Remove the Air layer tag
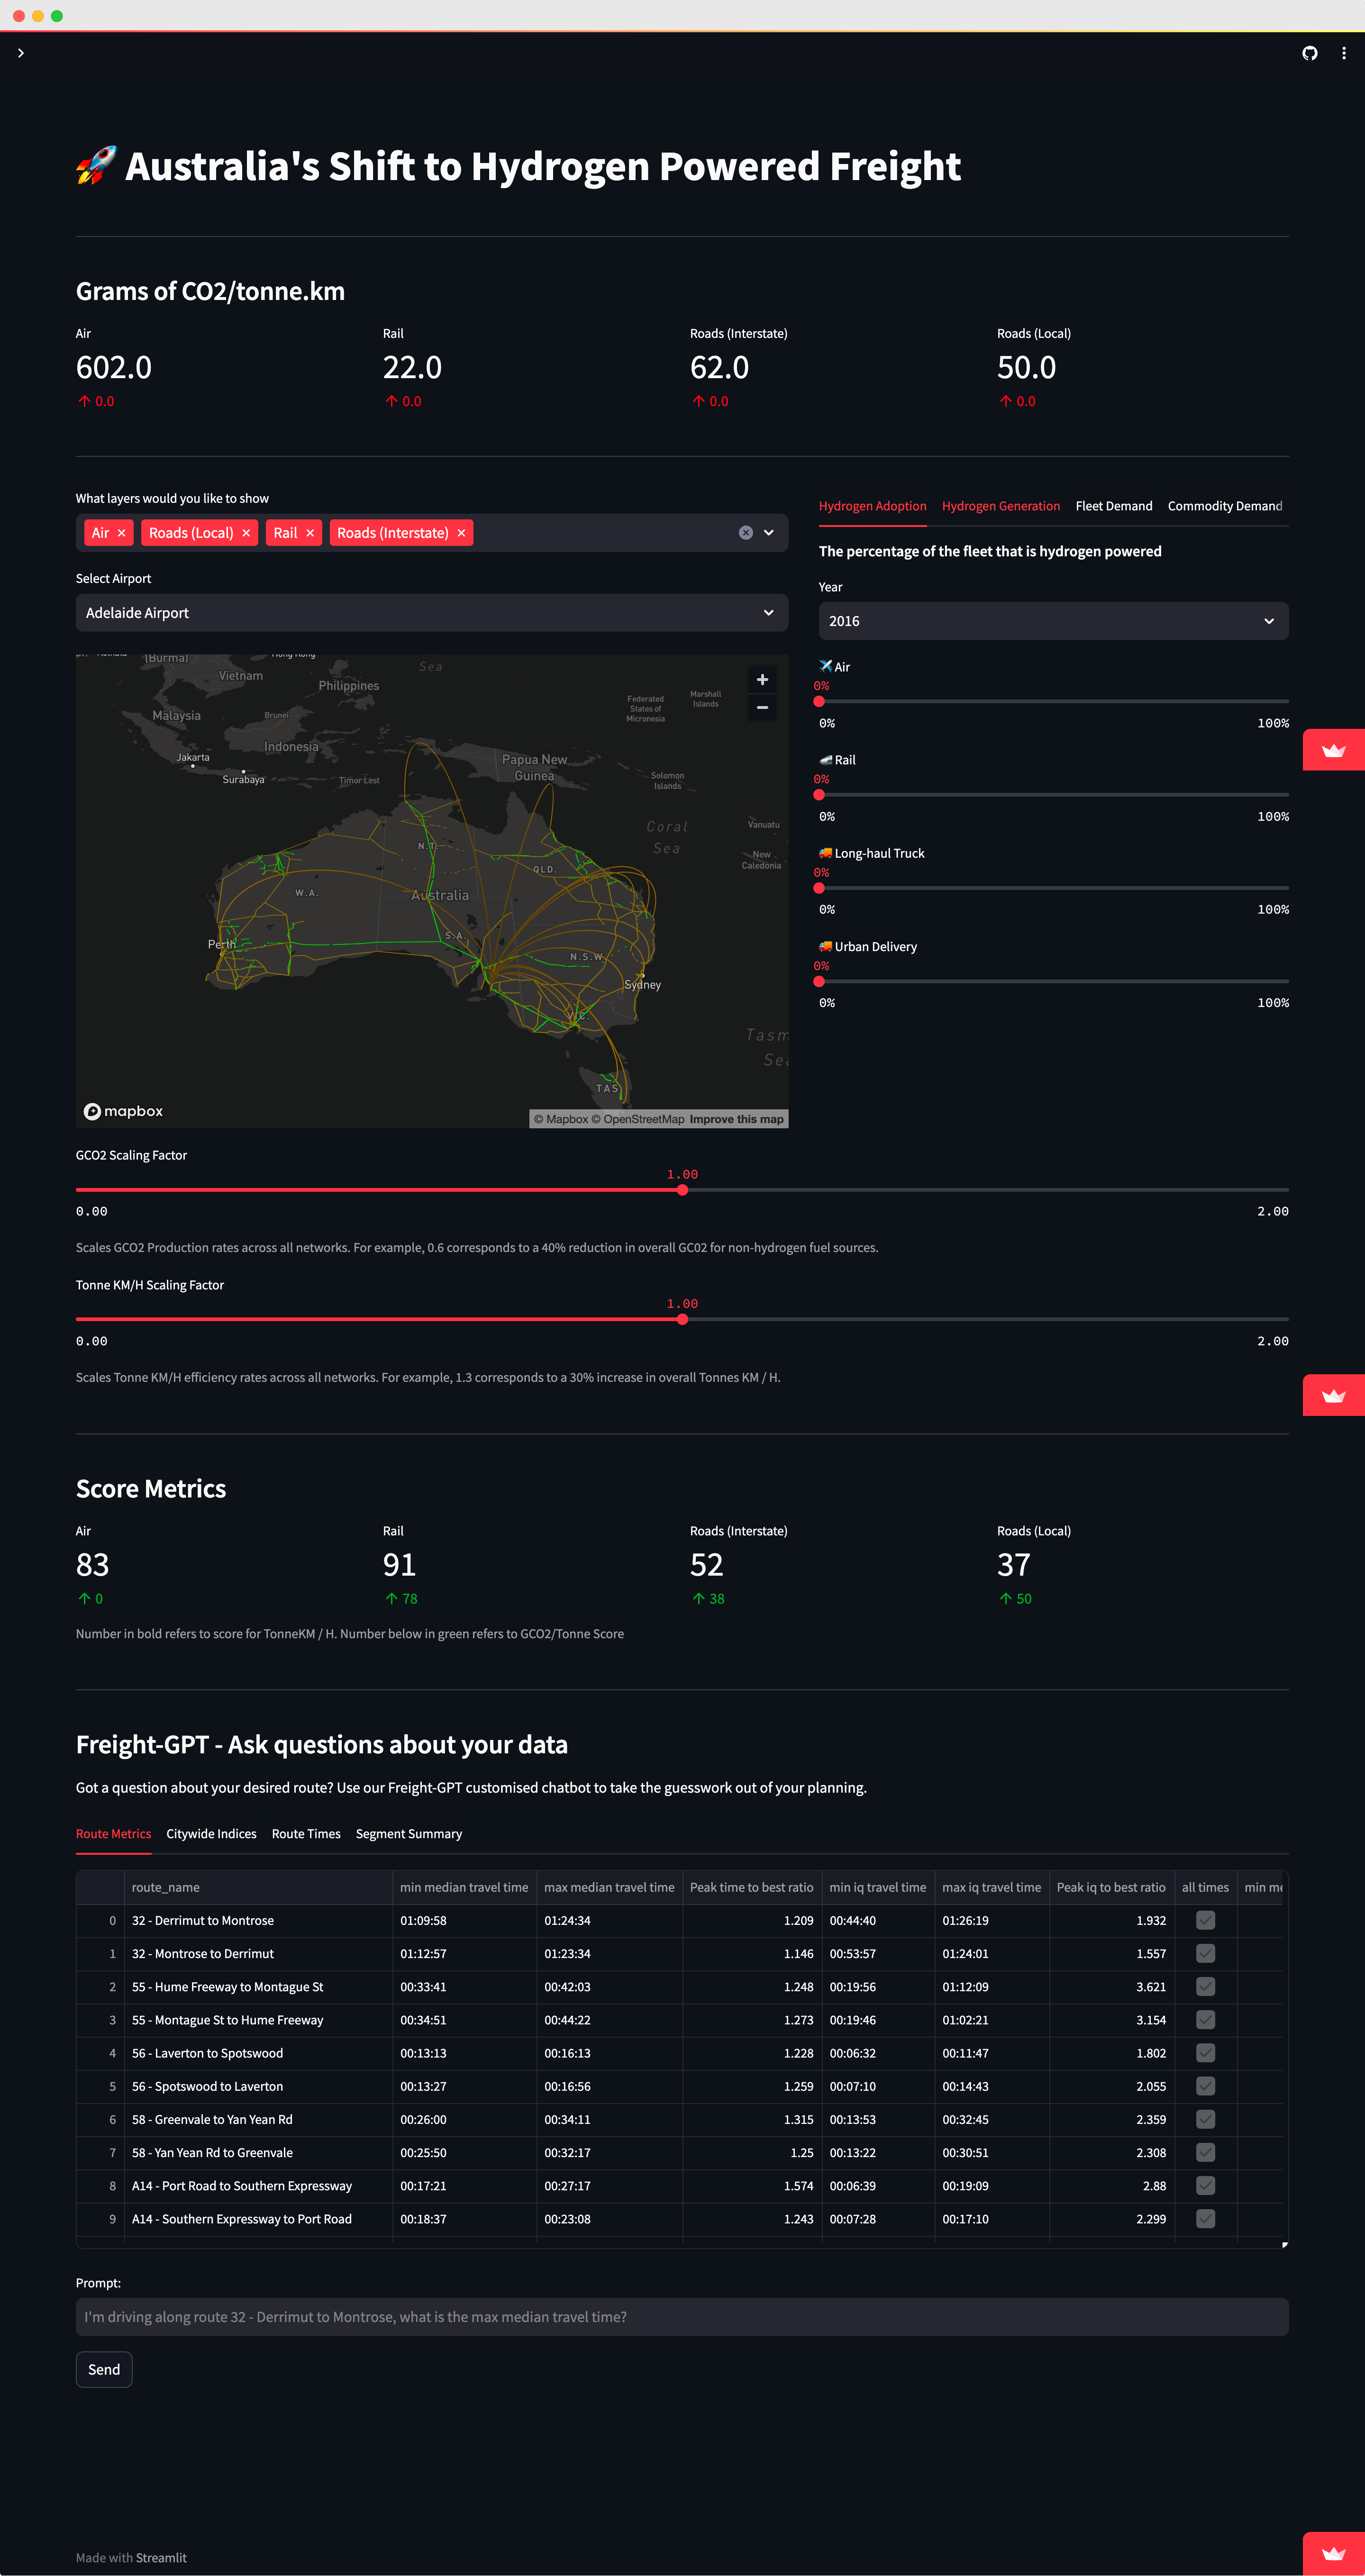Viewport: 1365px width, 2576px height. 122,533
